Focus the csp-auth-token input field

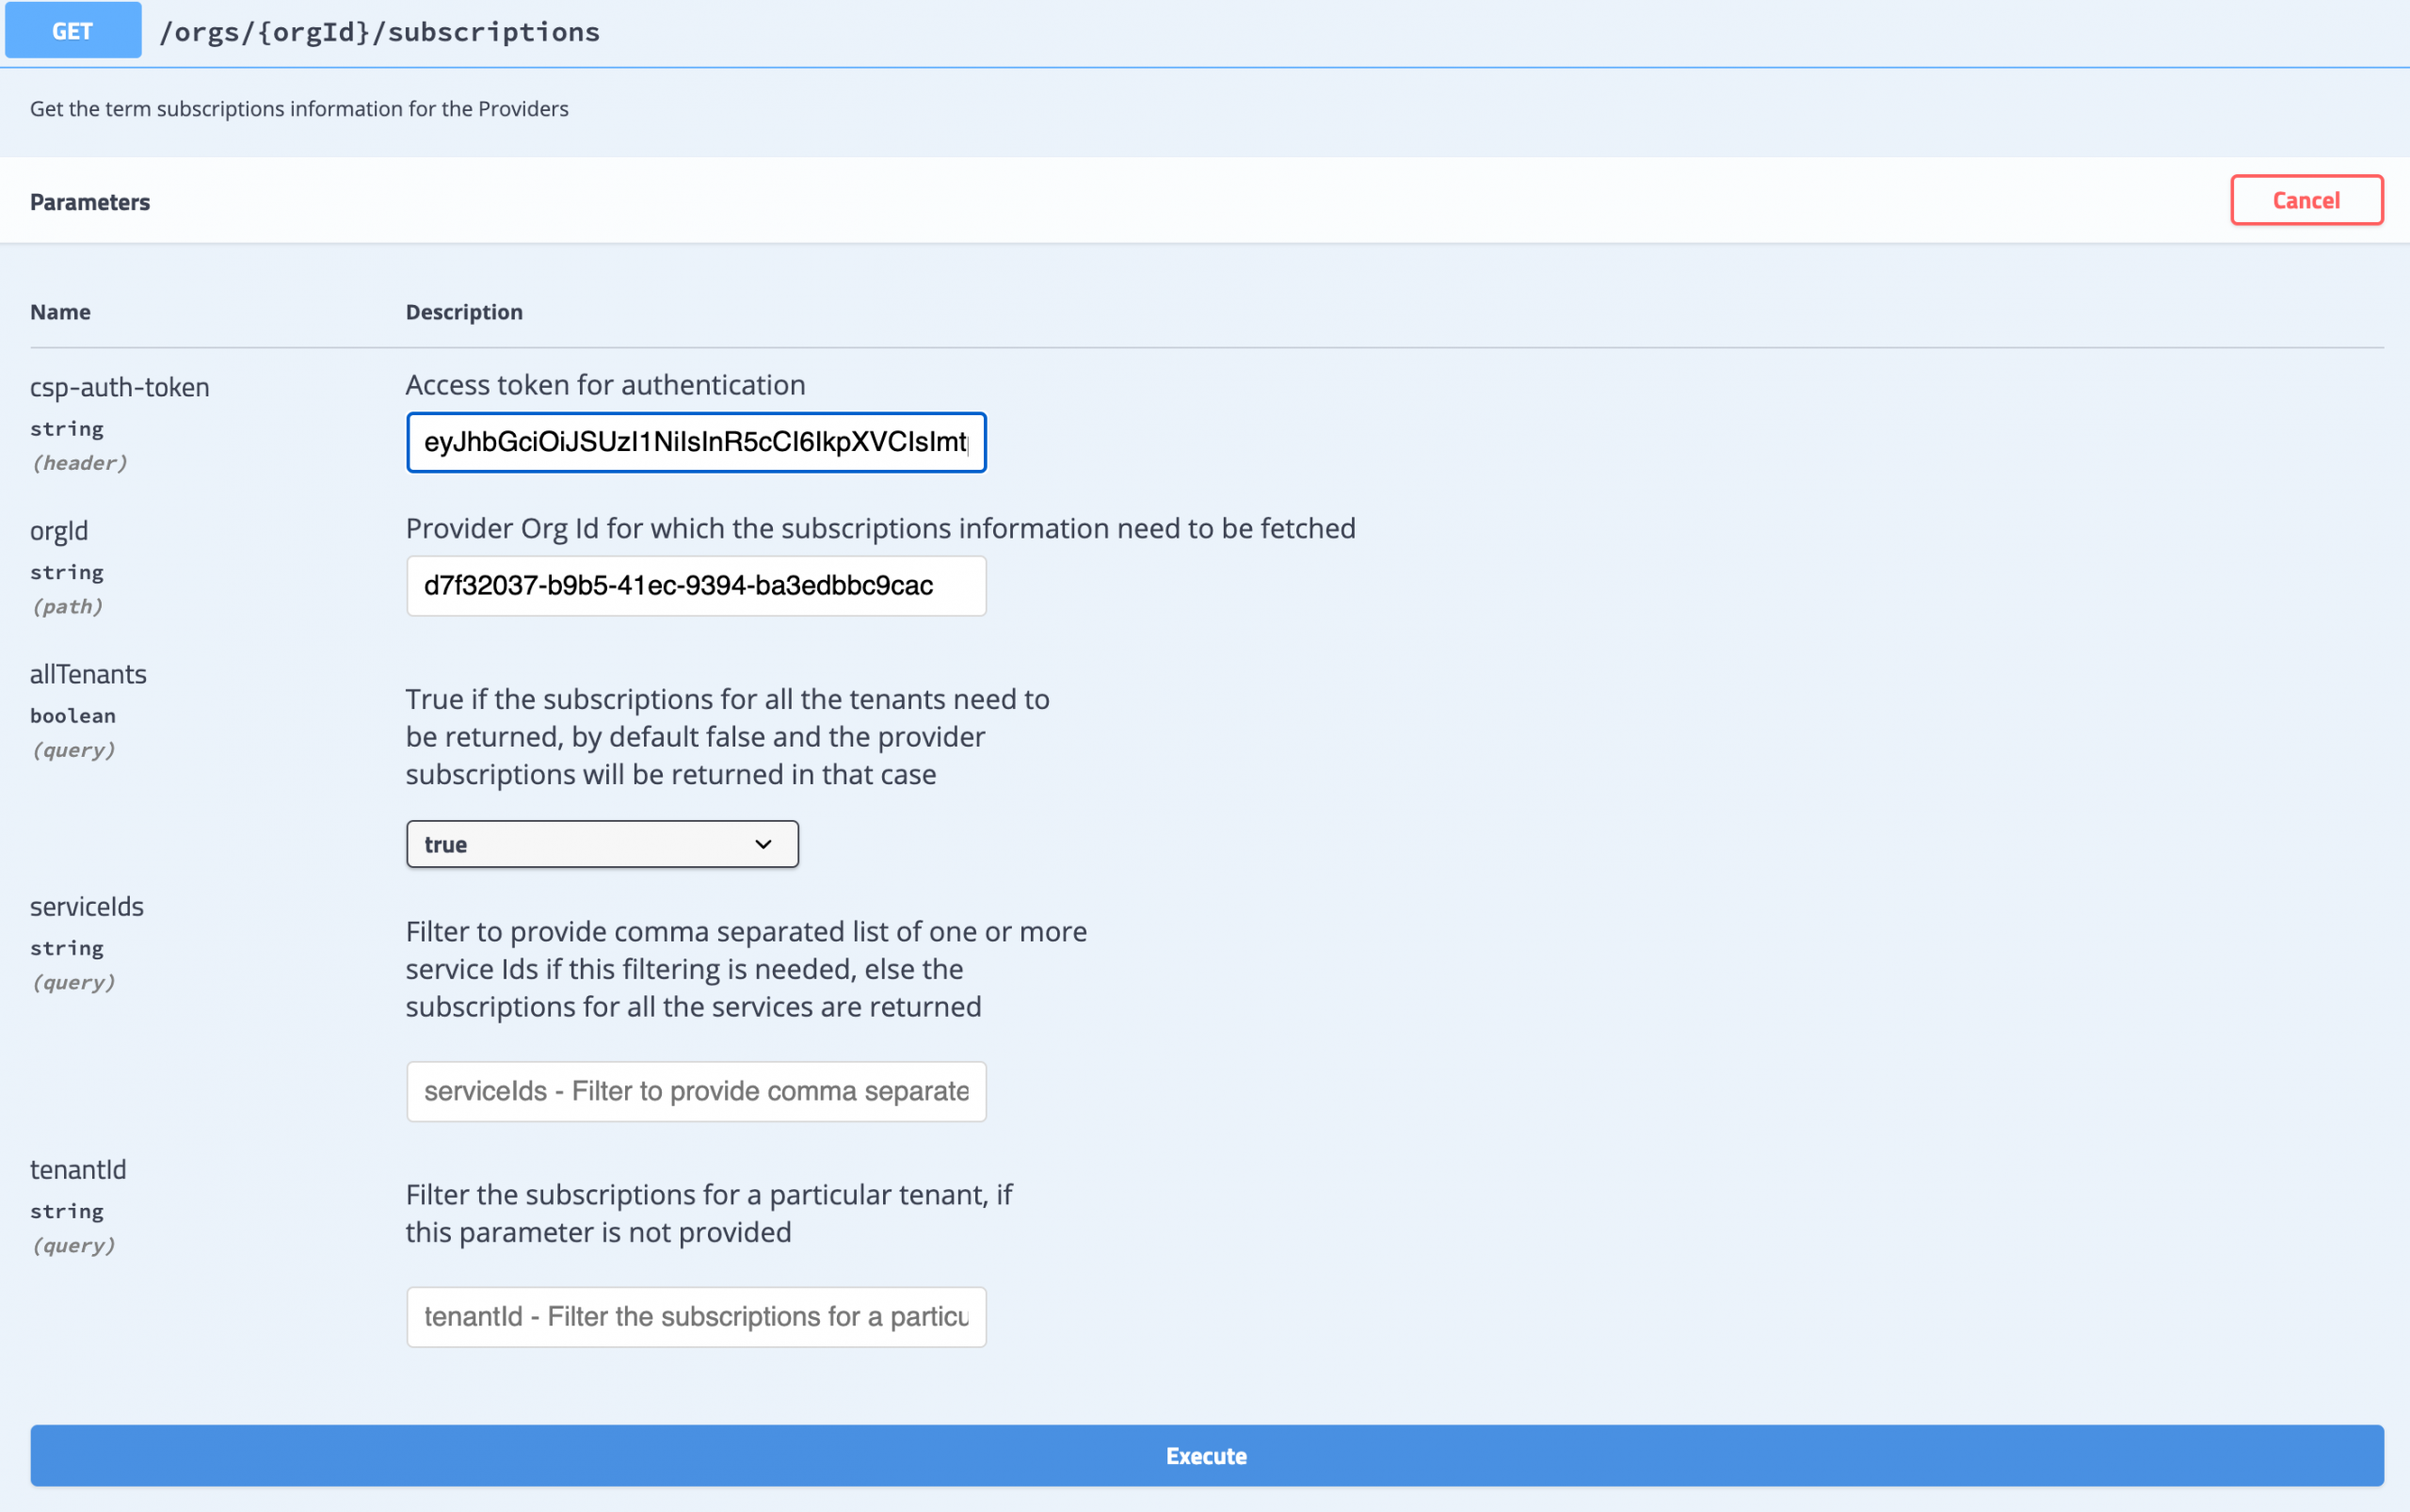695,442
